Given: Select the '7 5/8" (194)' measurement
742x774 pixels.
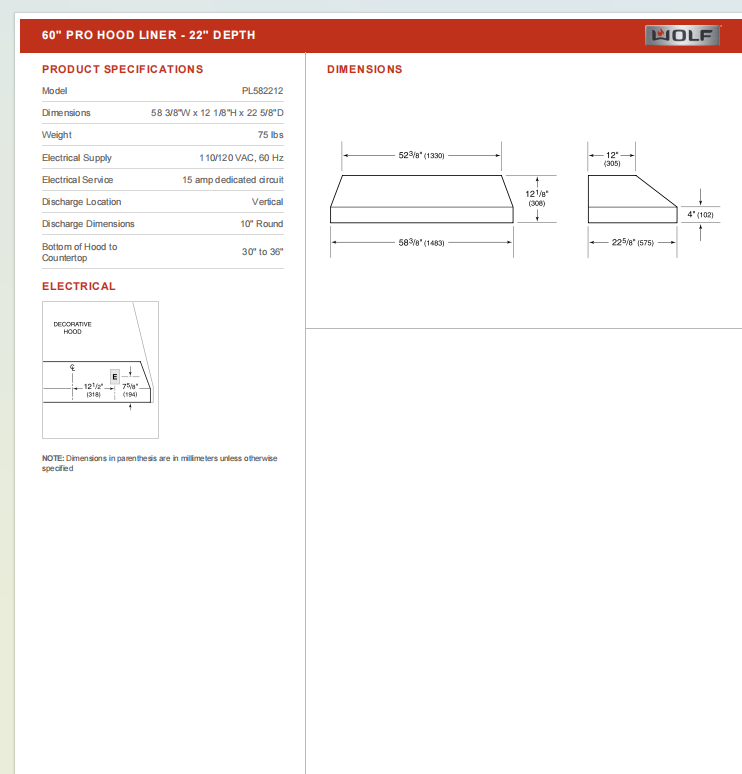Looking at the screenshot, I should (130, 390).
